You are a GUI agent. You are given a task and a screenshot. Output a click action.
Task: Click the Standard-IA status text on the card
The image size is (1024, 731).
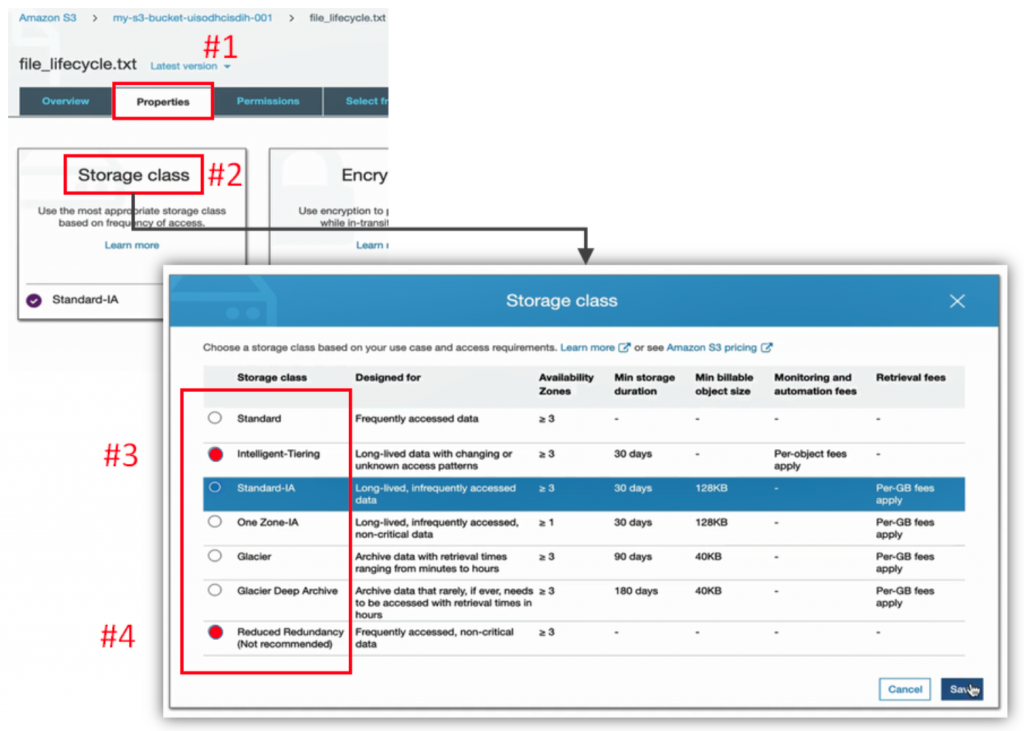[x=85, y=300]
